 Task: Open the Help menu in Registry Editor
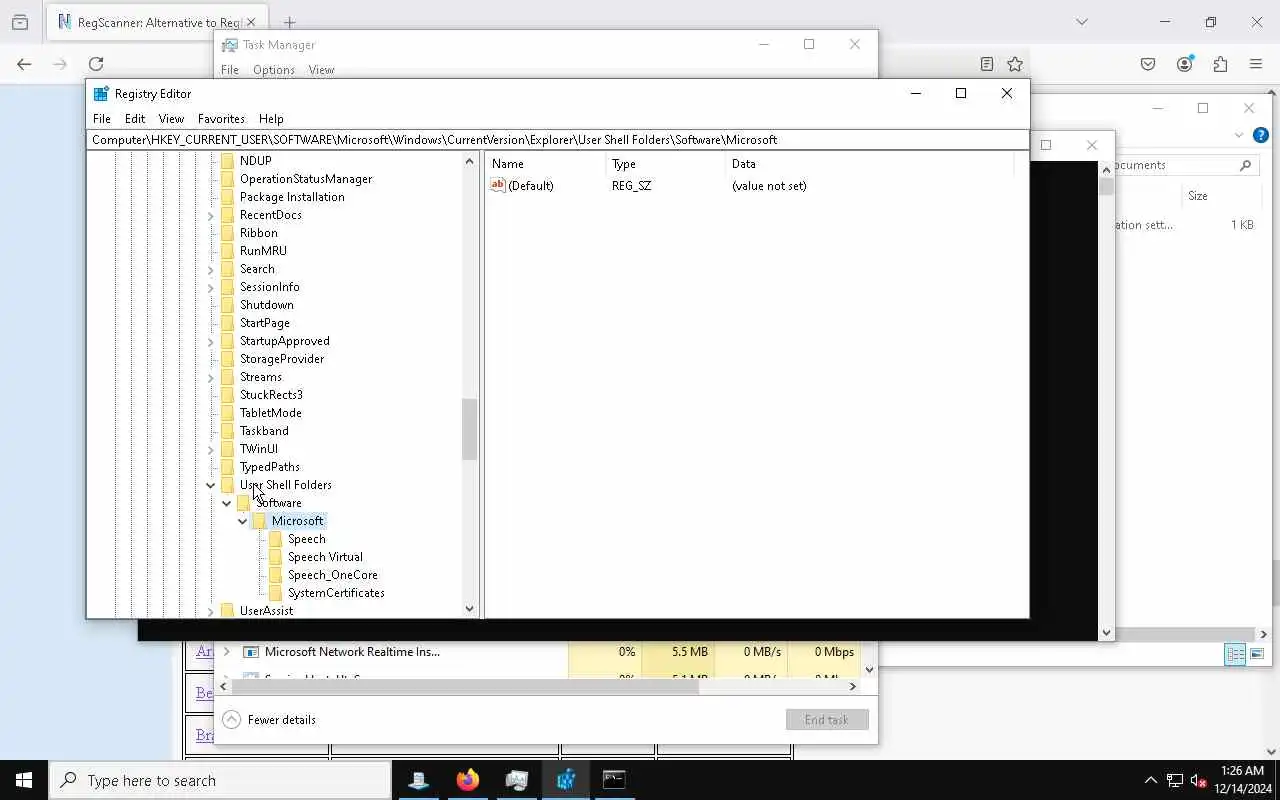click(x=271, y=118)
